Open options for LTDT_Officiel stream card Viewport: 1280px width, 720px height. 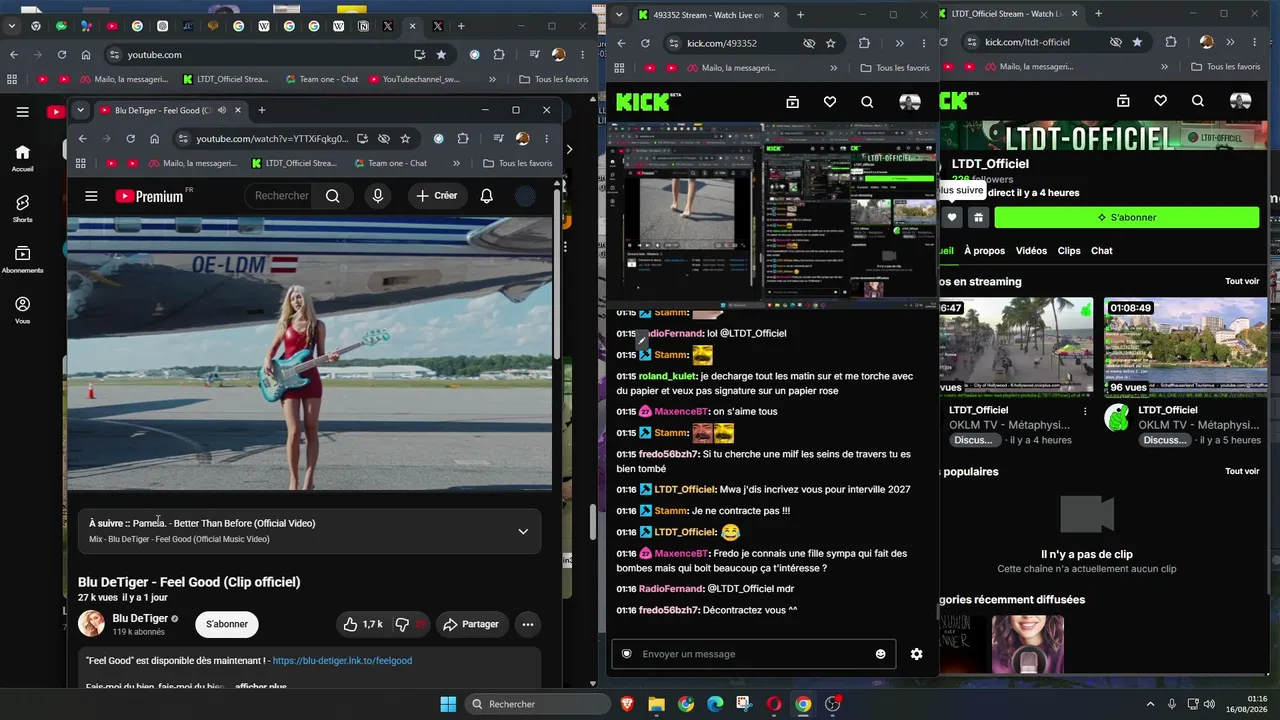[1085, 410]
